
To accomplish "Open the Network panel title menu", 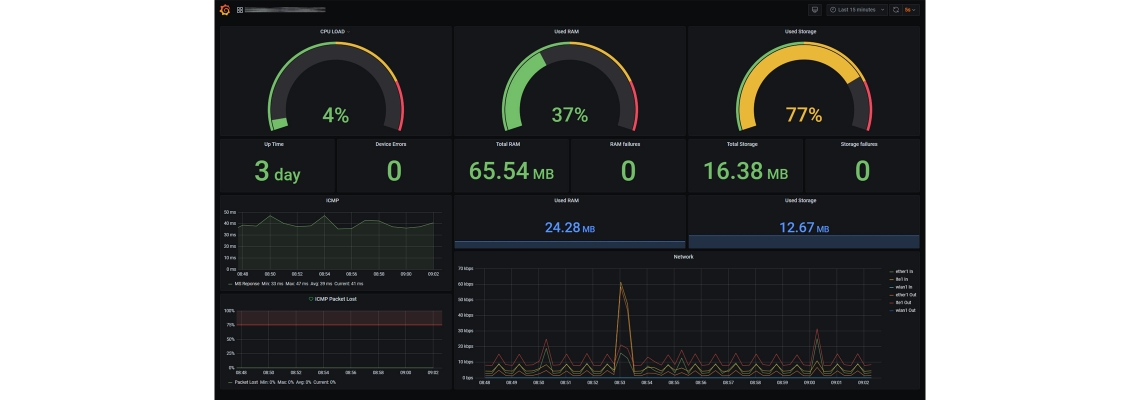I will point(683,257).
